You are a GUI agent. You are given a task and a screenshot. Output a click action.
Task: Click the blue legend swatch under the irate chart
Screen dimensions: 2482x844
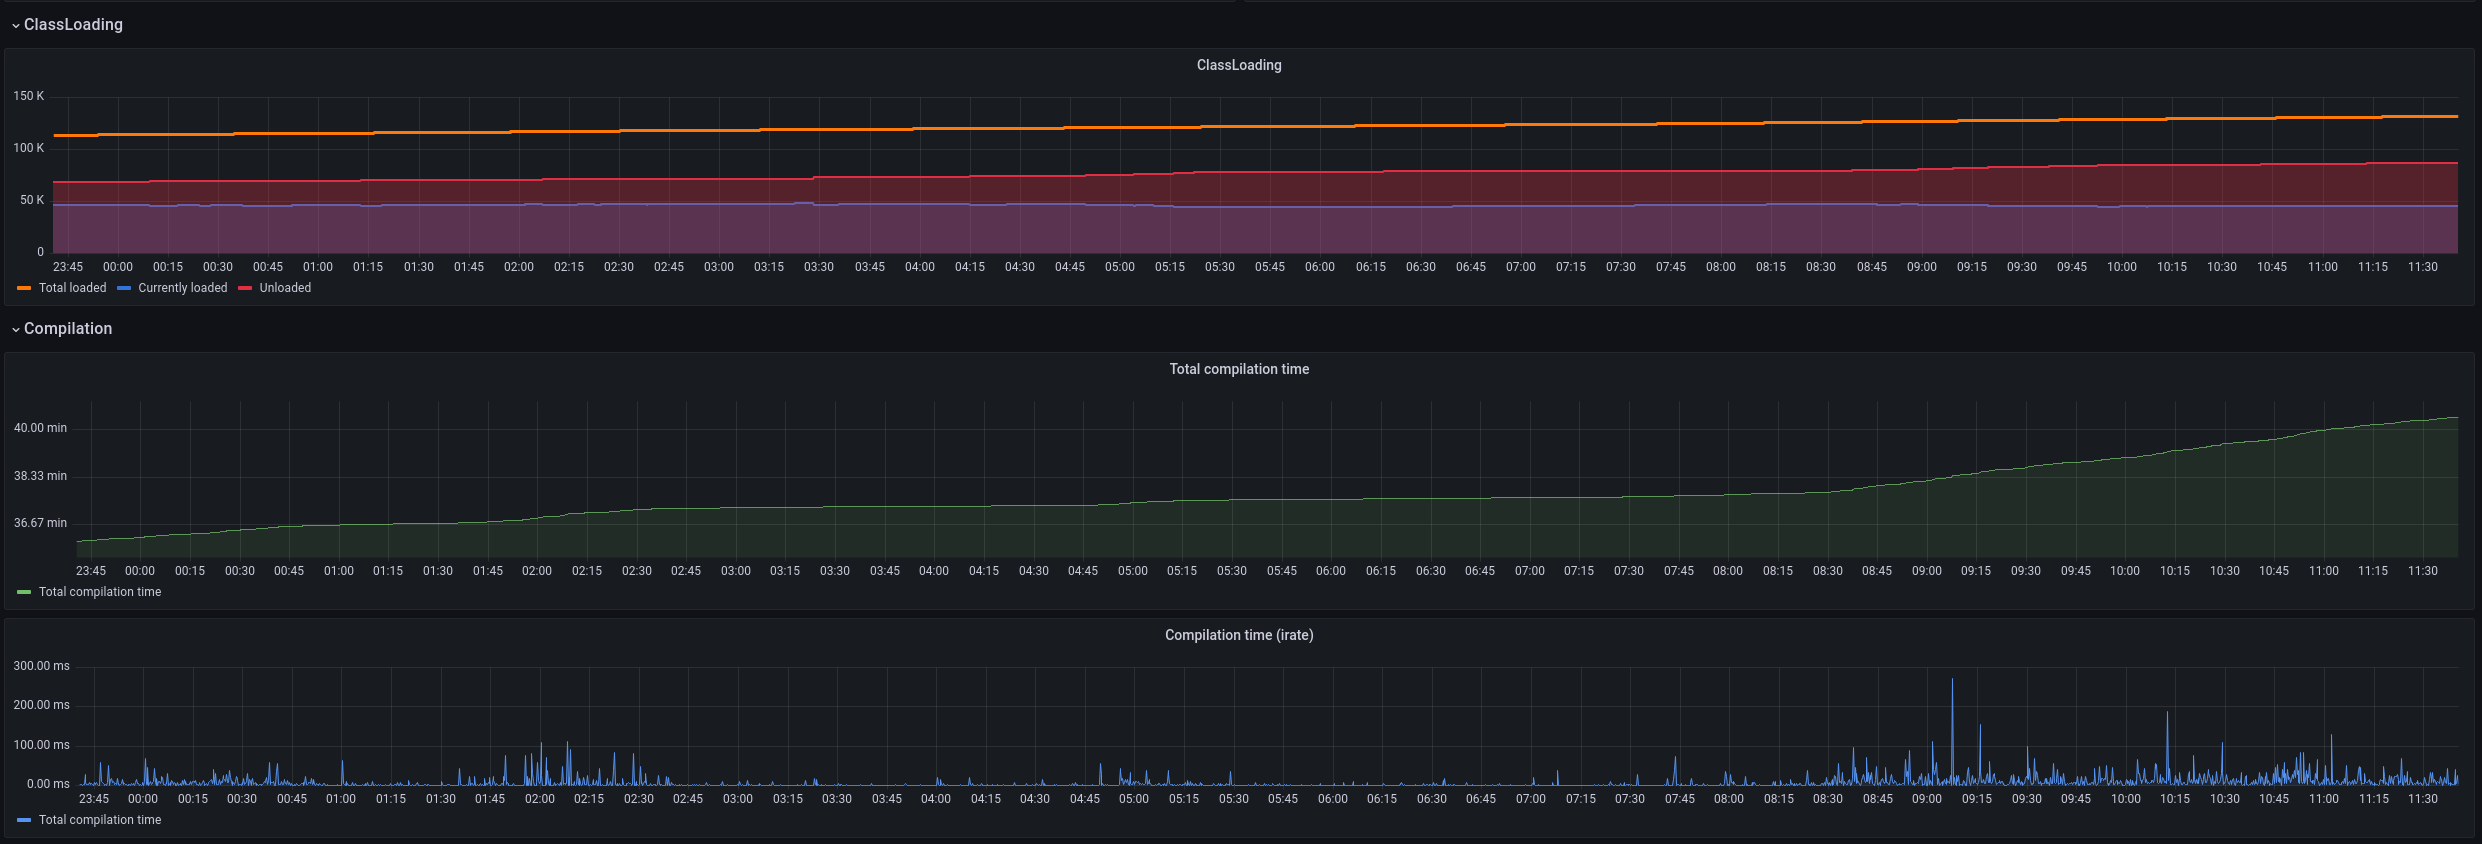pyautogui.click(x=24, y=820)
